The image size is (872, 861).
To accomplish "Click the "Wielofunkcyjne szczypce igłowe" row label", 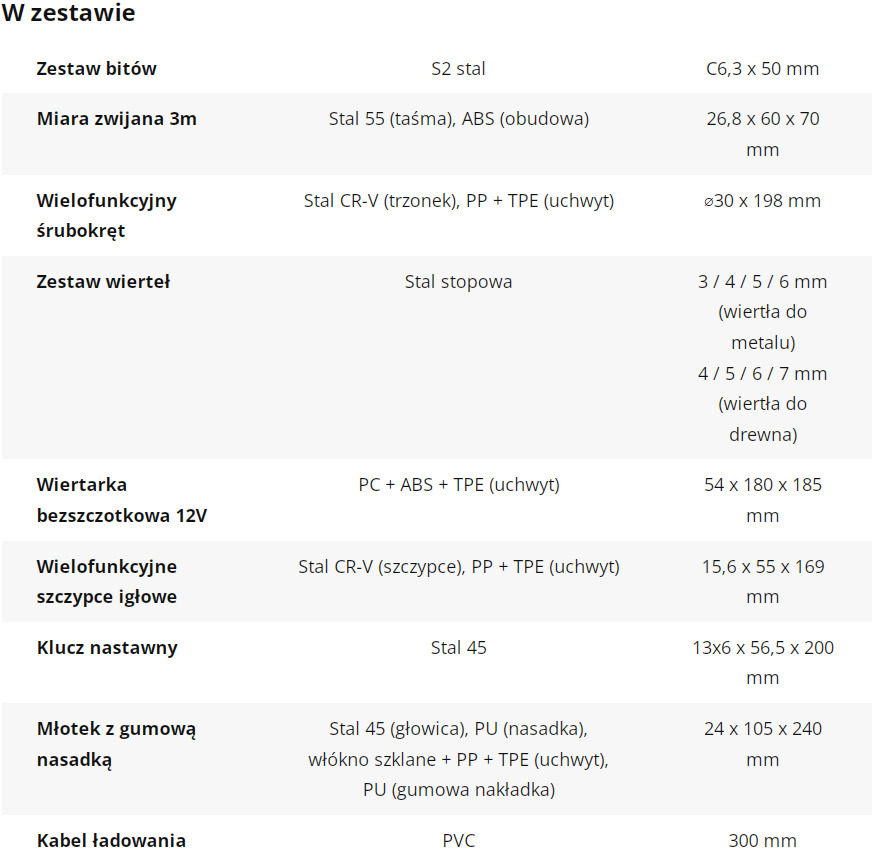I will click(106, 581).
